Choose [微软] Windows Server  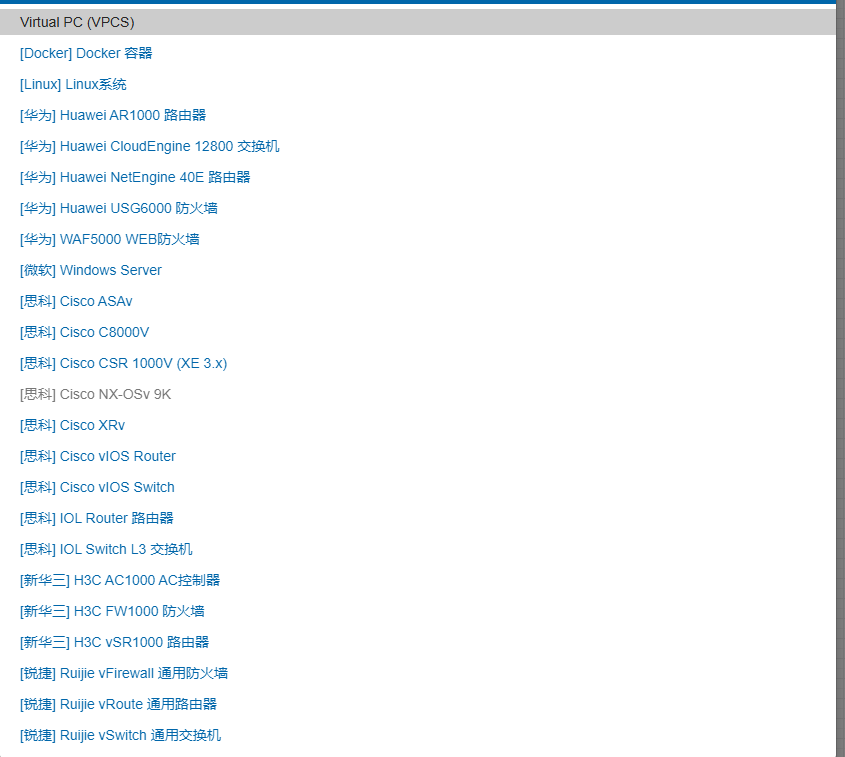coord(91,270)
